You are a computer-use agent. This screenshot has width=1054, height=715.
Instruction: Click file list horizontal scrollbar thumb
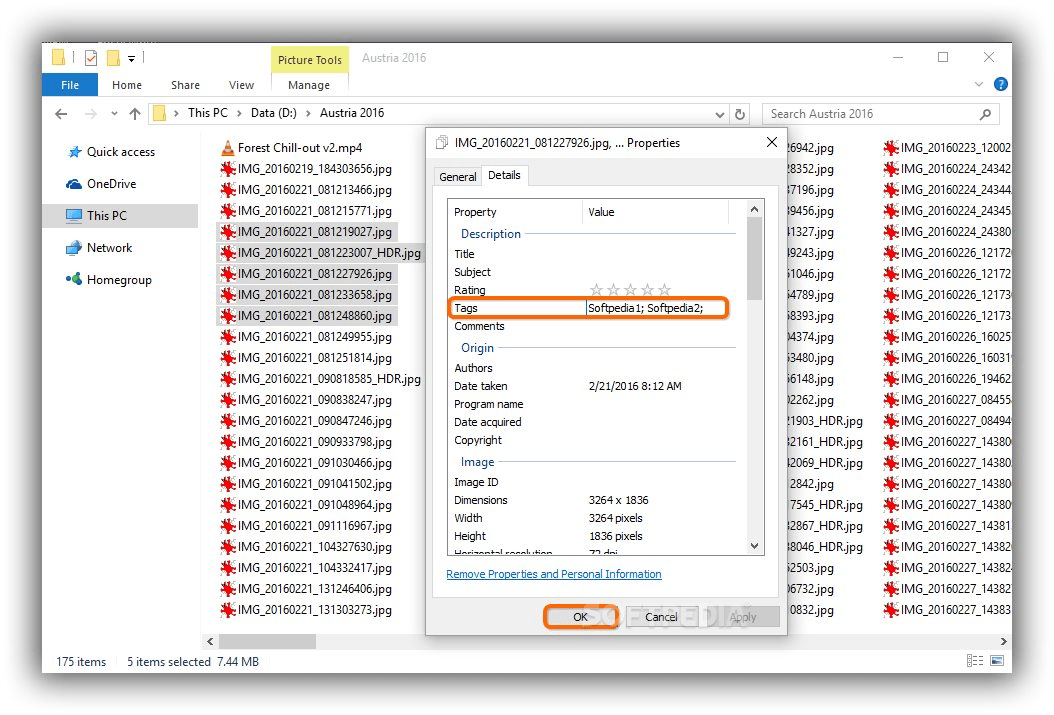point(268,642)
